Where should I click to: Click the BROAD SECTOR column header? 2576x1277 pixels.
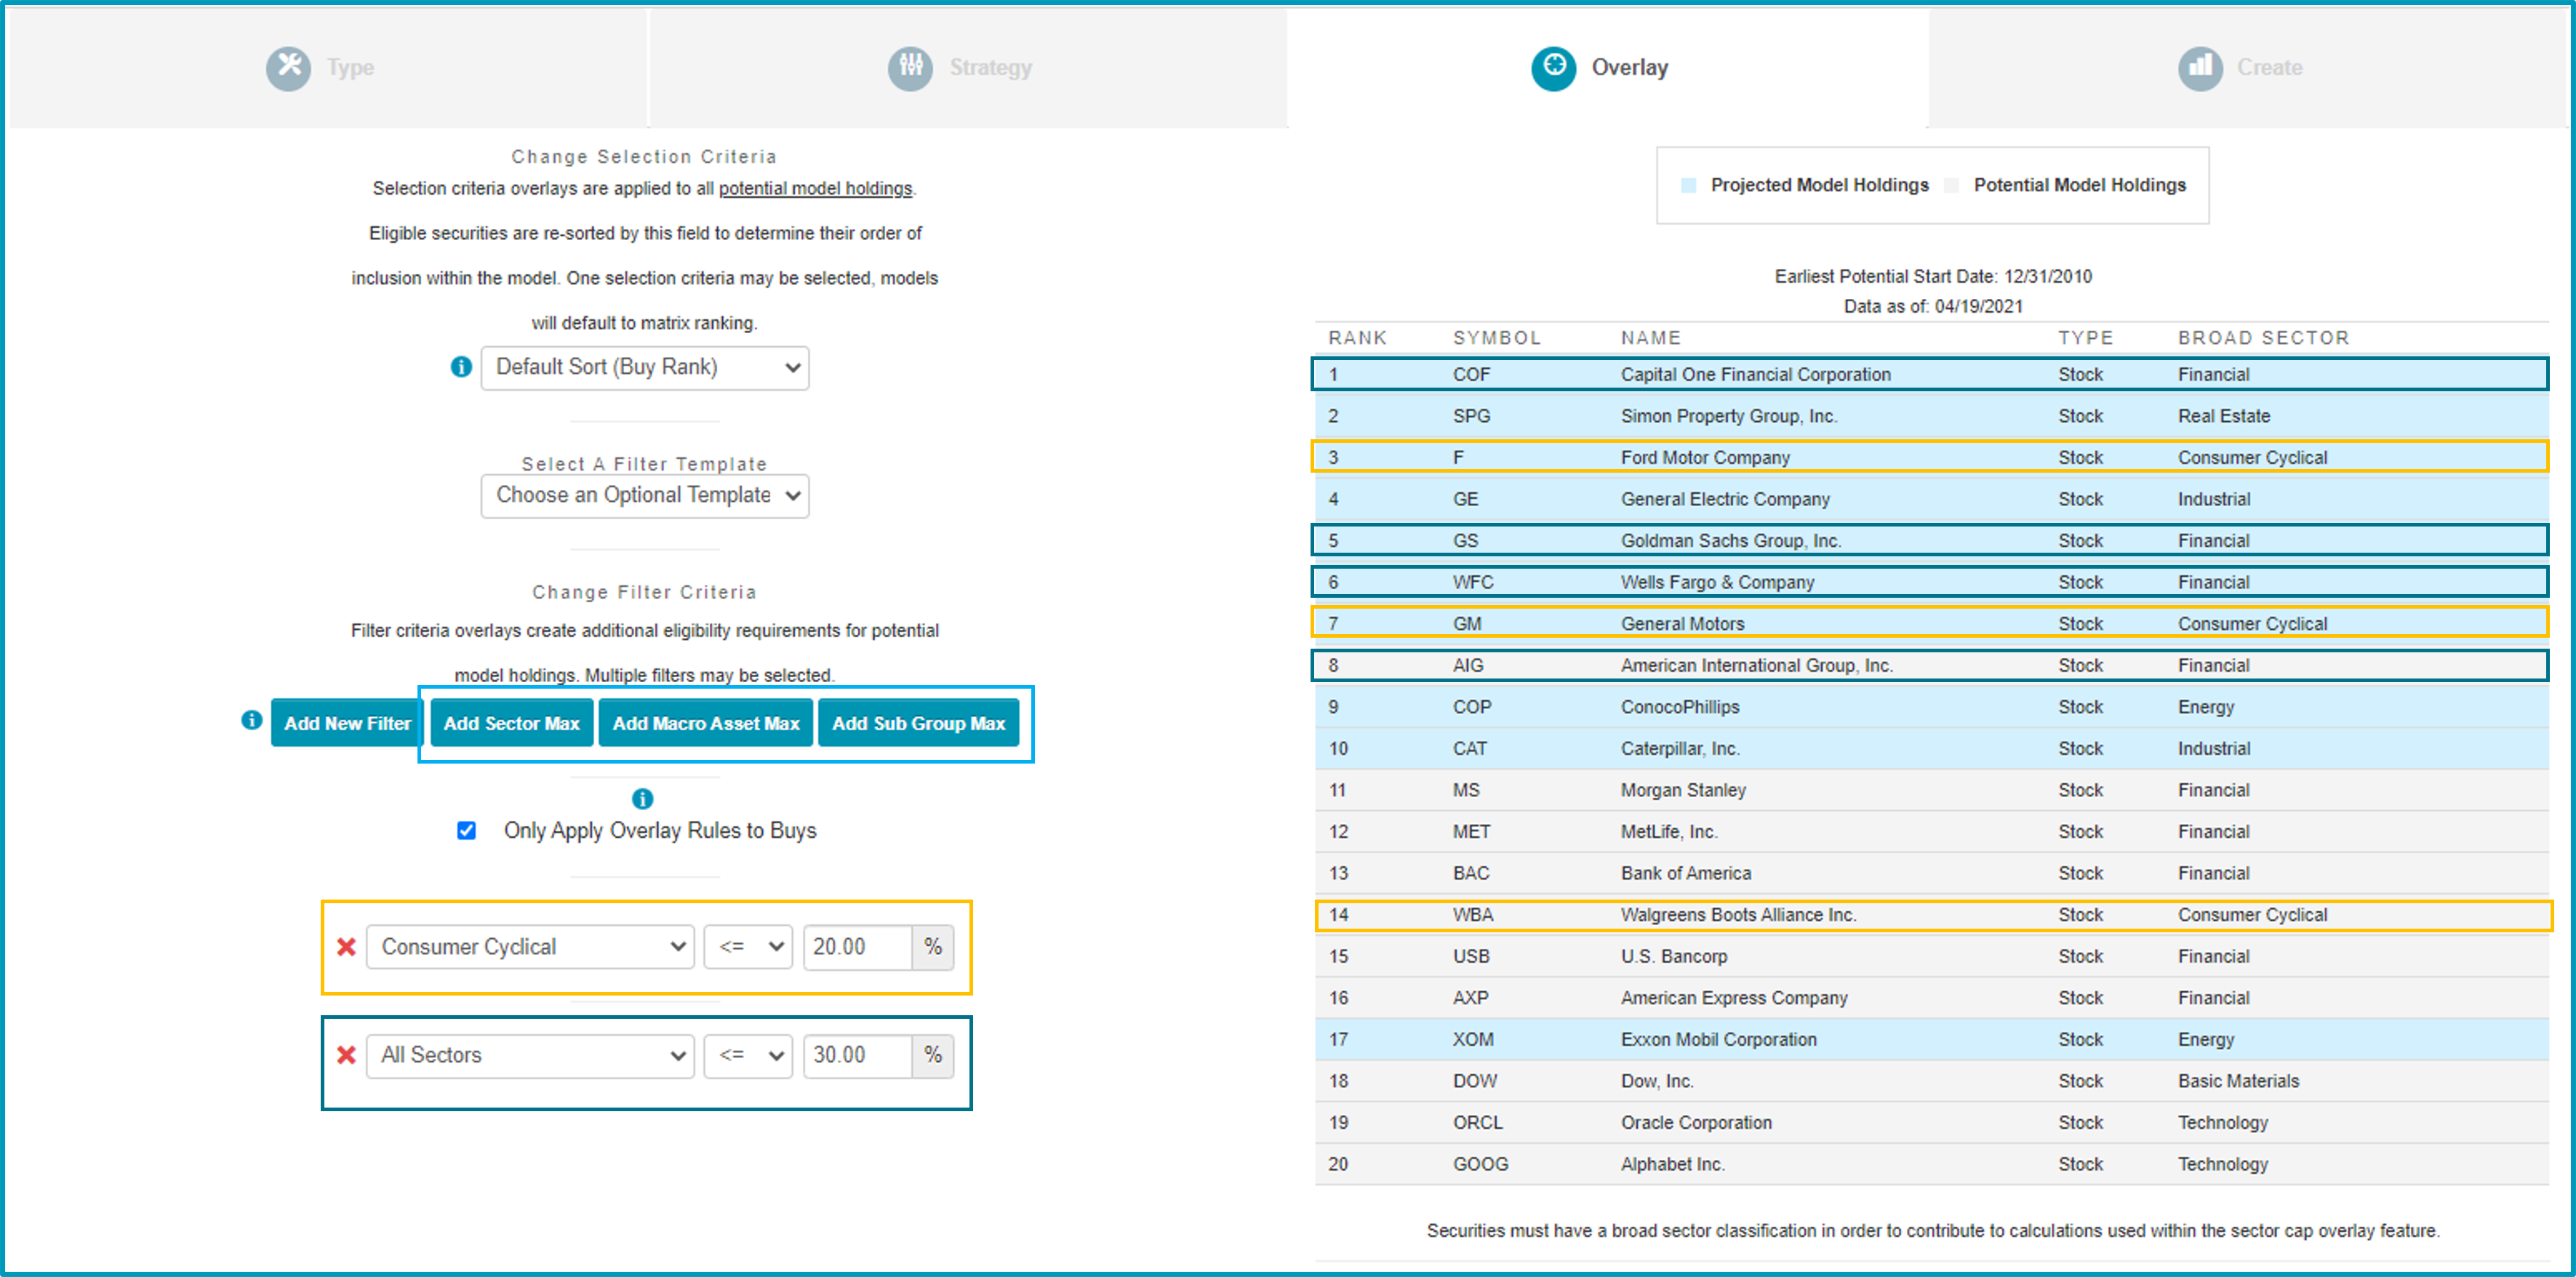[x=2263, y=338]
